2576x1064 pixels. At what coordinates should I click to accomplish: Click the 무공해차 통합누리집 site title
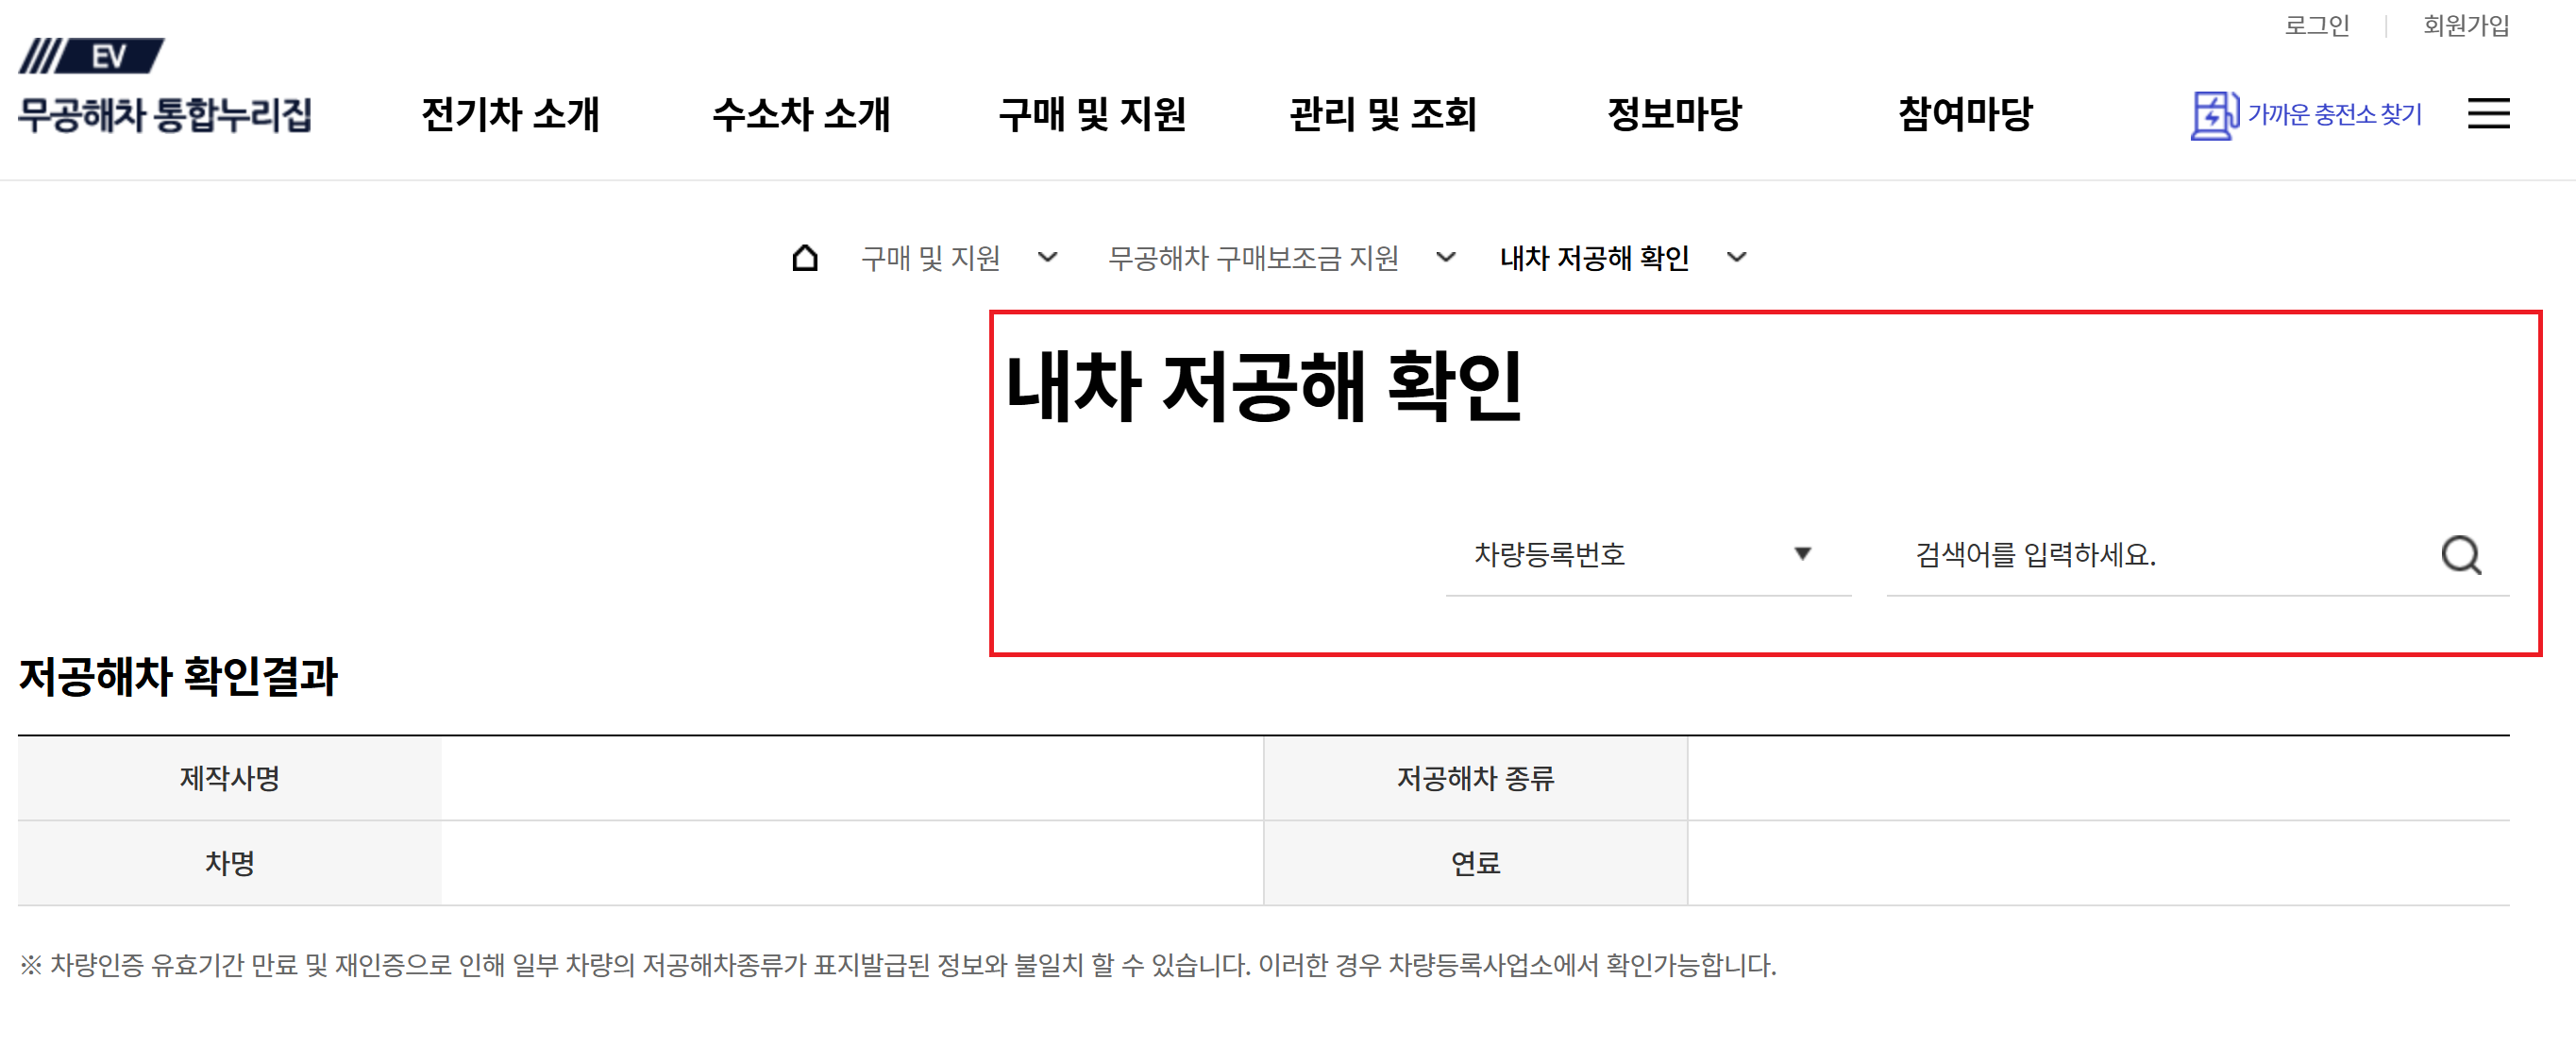[165, 115]
